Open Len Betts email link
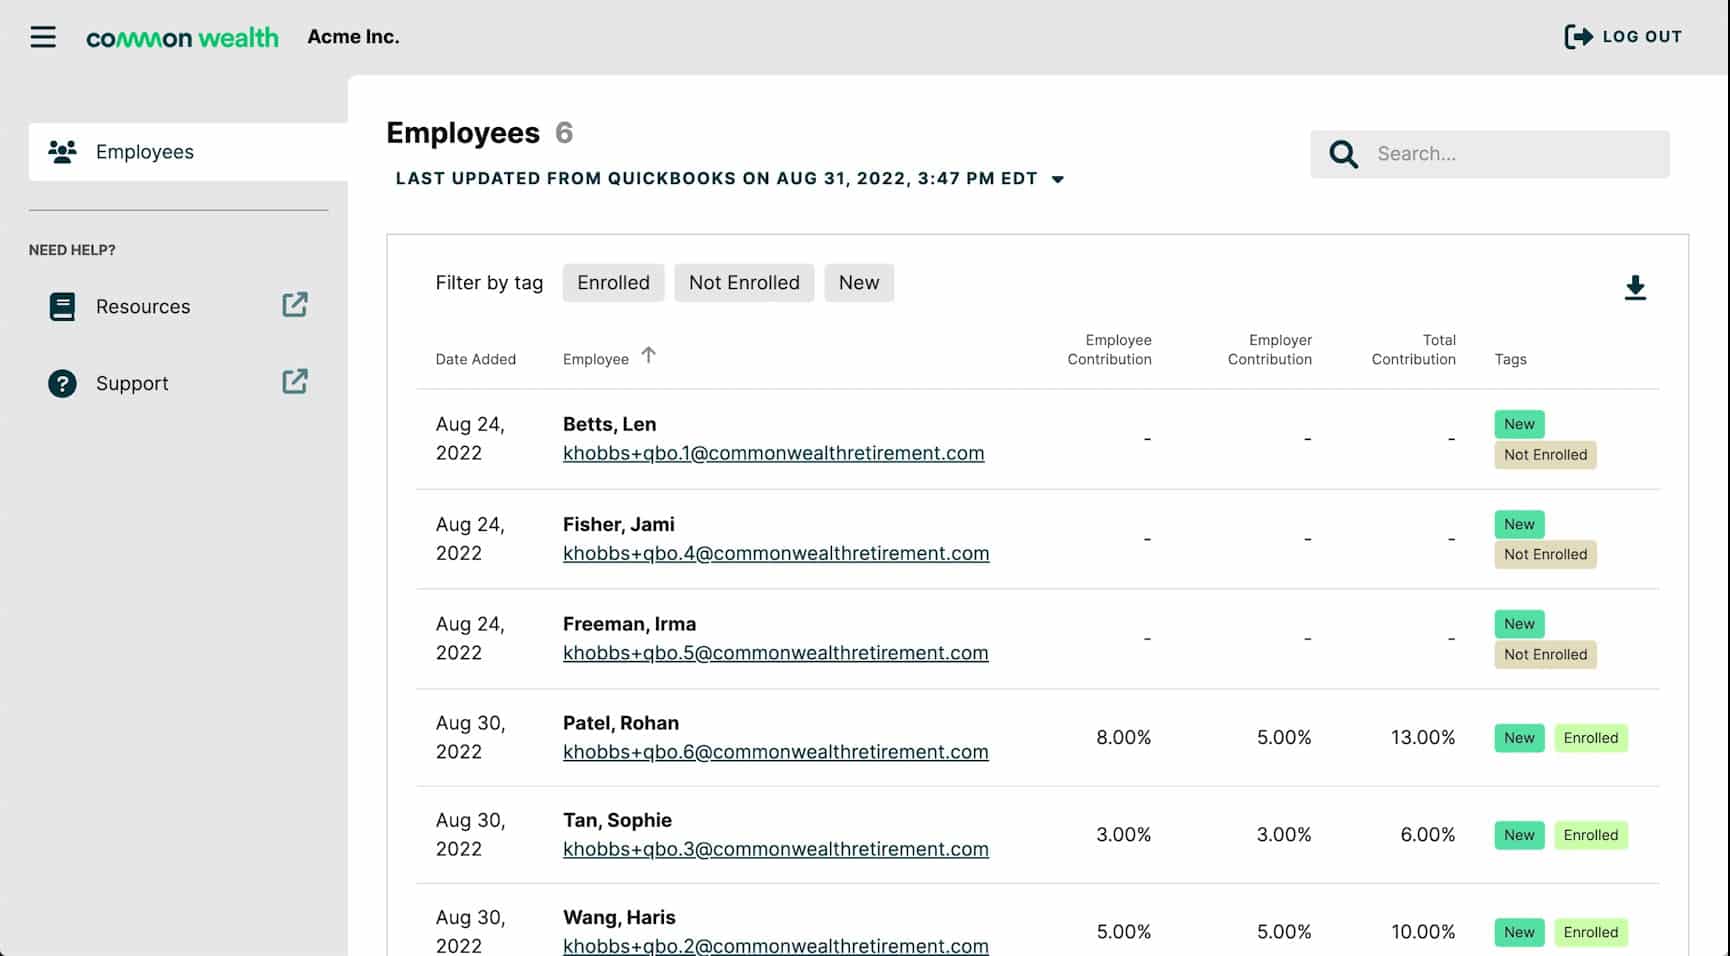The image size is (1730, 956). pos(773,453)
